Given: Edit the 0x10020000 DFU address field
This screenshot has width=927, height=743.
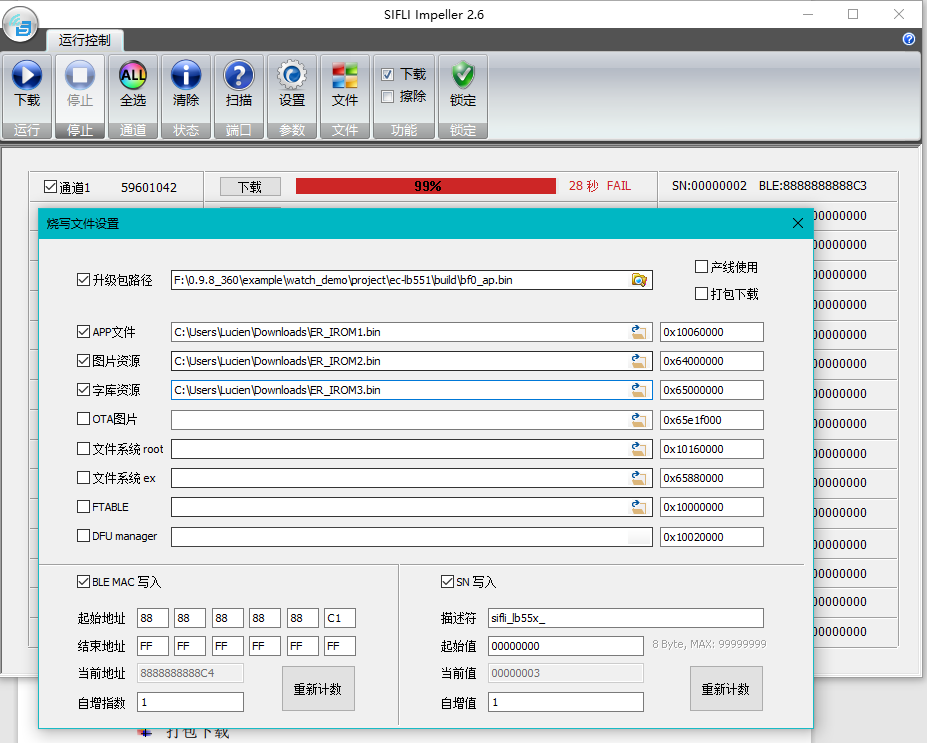Looking at the screenshot, I should [712, 537].
